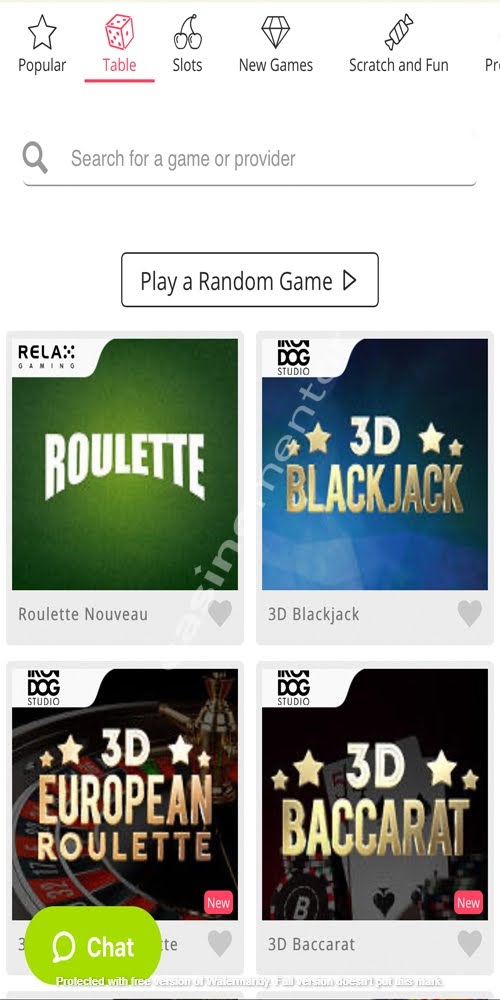Click Iron Dog Studio logo on 3D Blackjack
This screenshot has width=500, height=1000.
point(293,357)
